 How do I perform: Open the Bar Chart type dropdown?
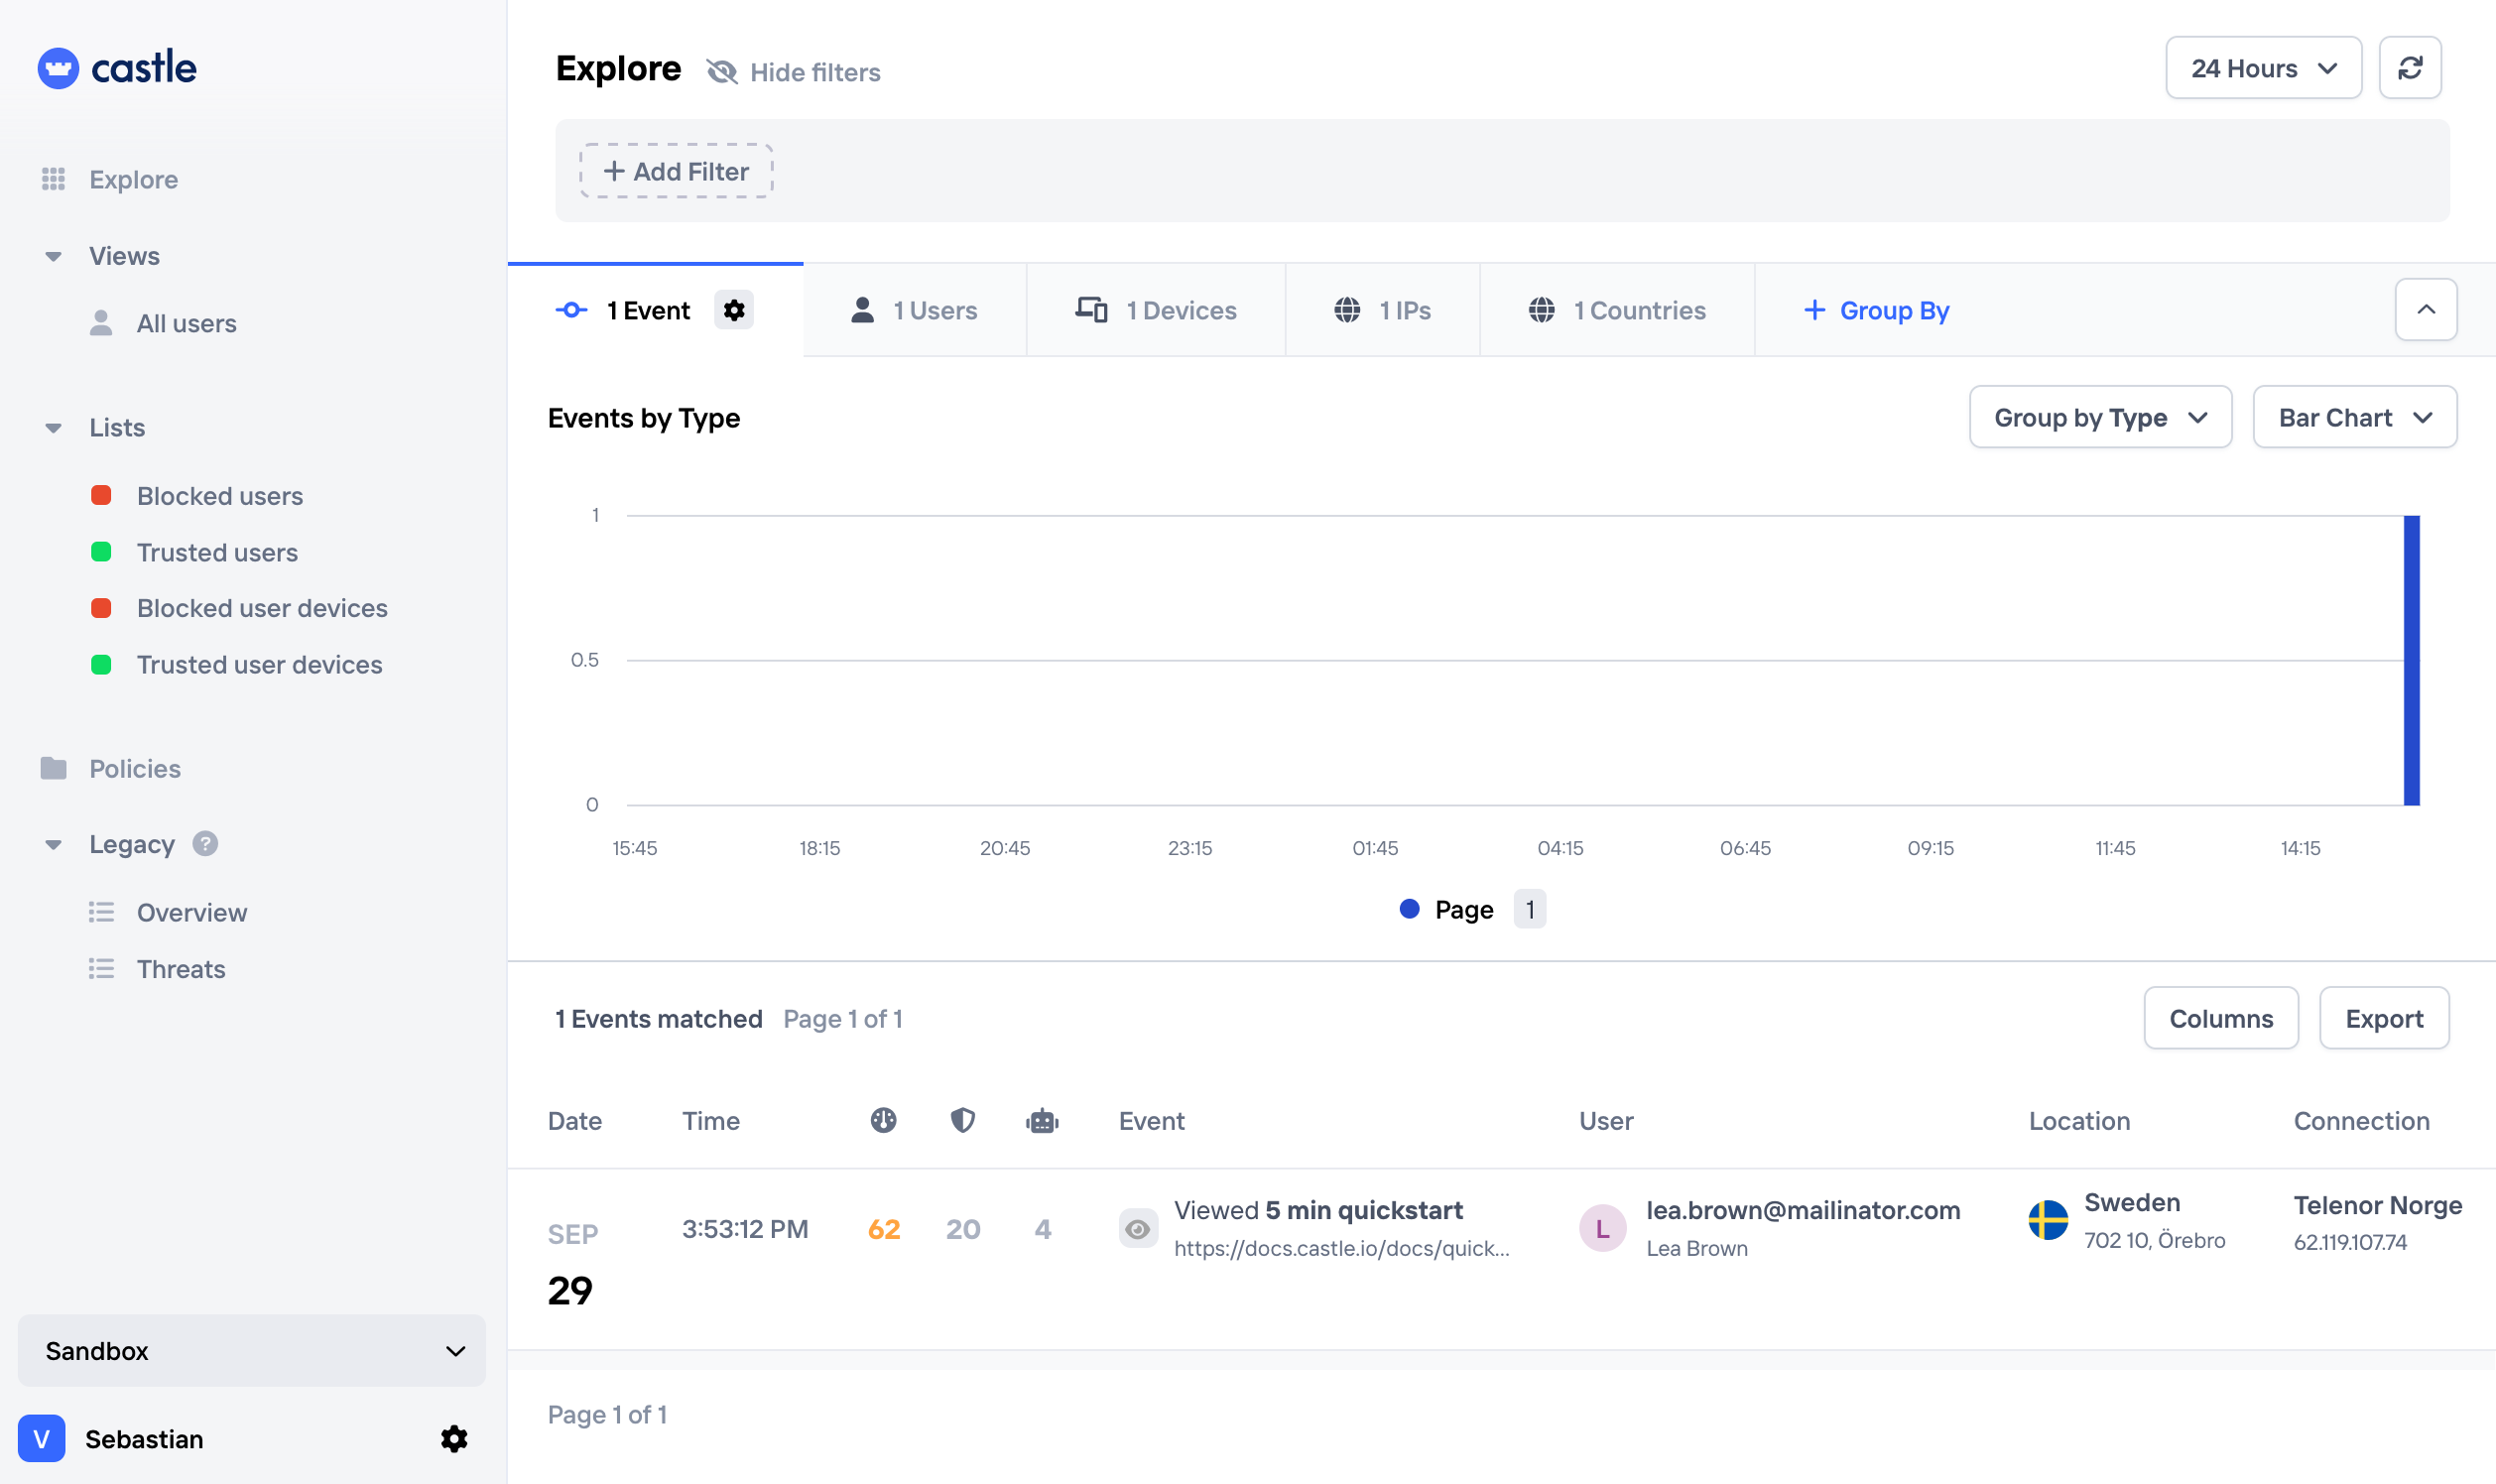click(x=2353, y=418)
